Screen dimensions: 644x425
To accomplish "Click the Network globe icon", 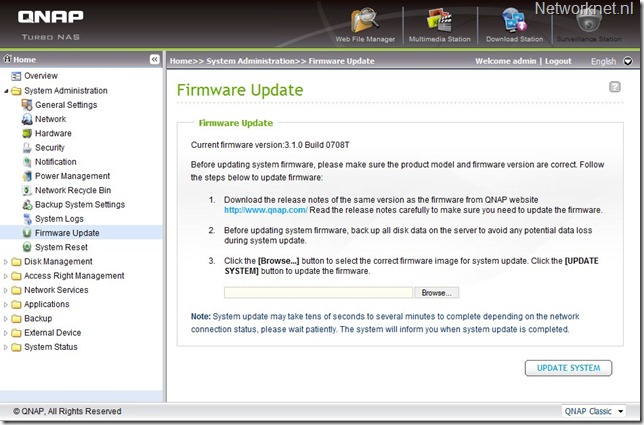I will pyautogui.click(x=27, y=119).
